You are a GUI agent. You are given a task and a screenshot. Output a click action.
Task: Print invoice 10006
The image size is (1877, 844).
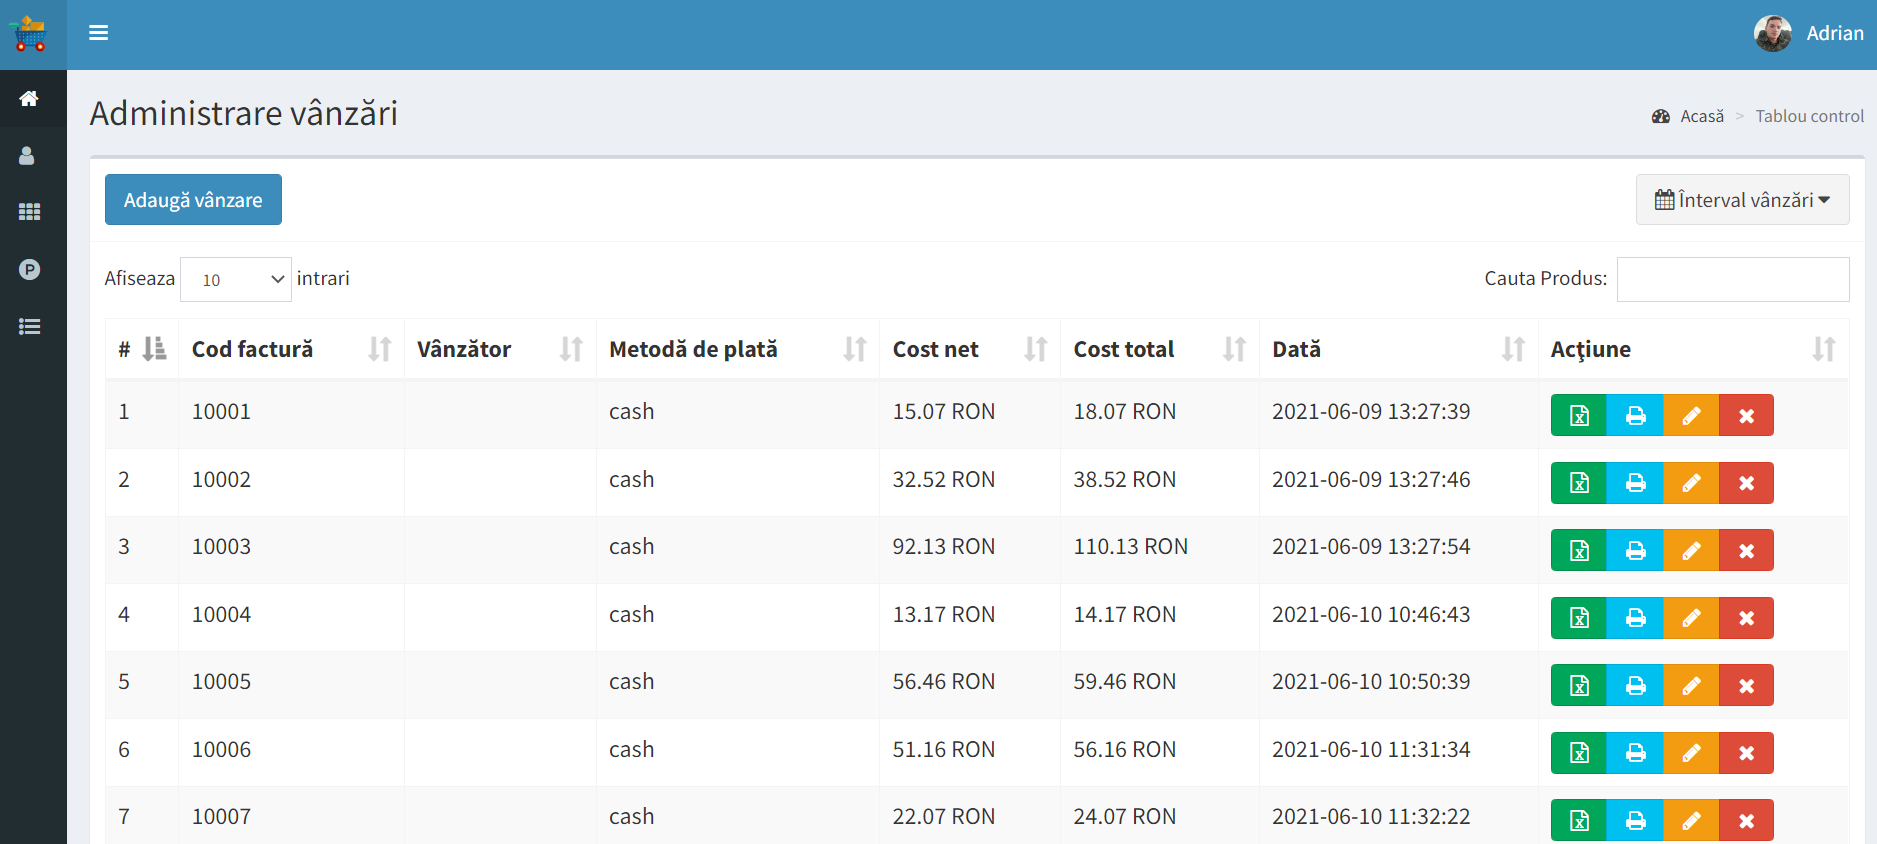pyautogui.click(x=1635, y=753)
